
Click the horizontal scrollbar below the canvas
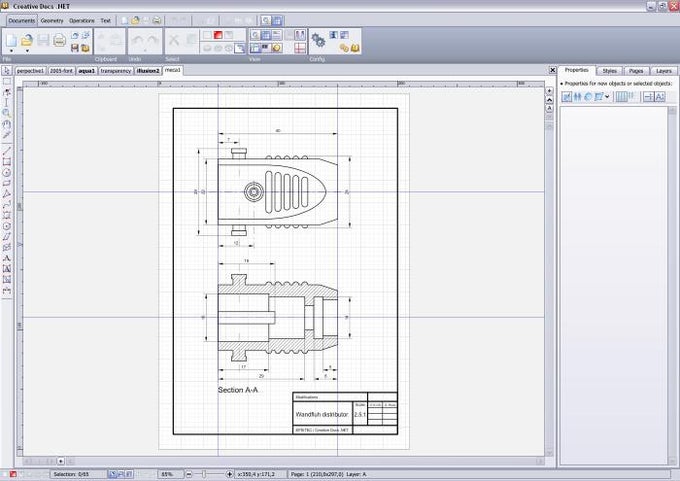pos(305,461)
